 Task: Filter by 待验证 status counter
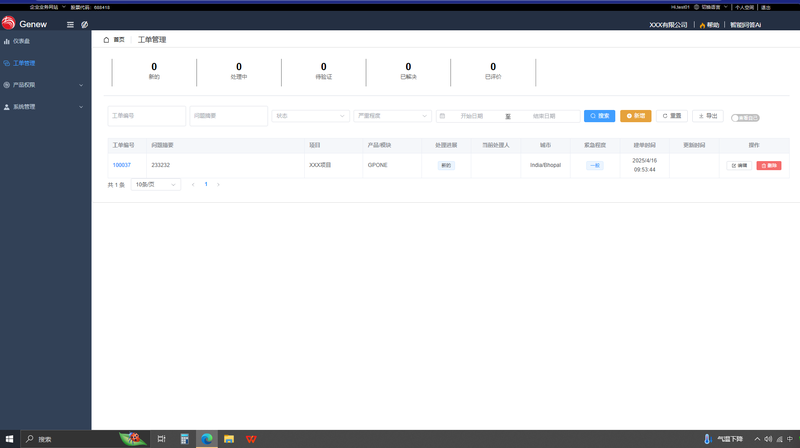pyautogui.click(x=323, y=71)
